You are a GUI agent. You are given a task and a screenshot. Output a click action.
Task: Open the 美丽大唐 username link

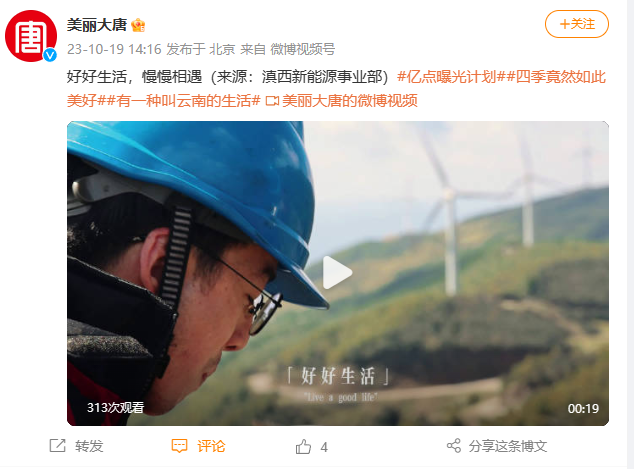(97, 25)
